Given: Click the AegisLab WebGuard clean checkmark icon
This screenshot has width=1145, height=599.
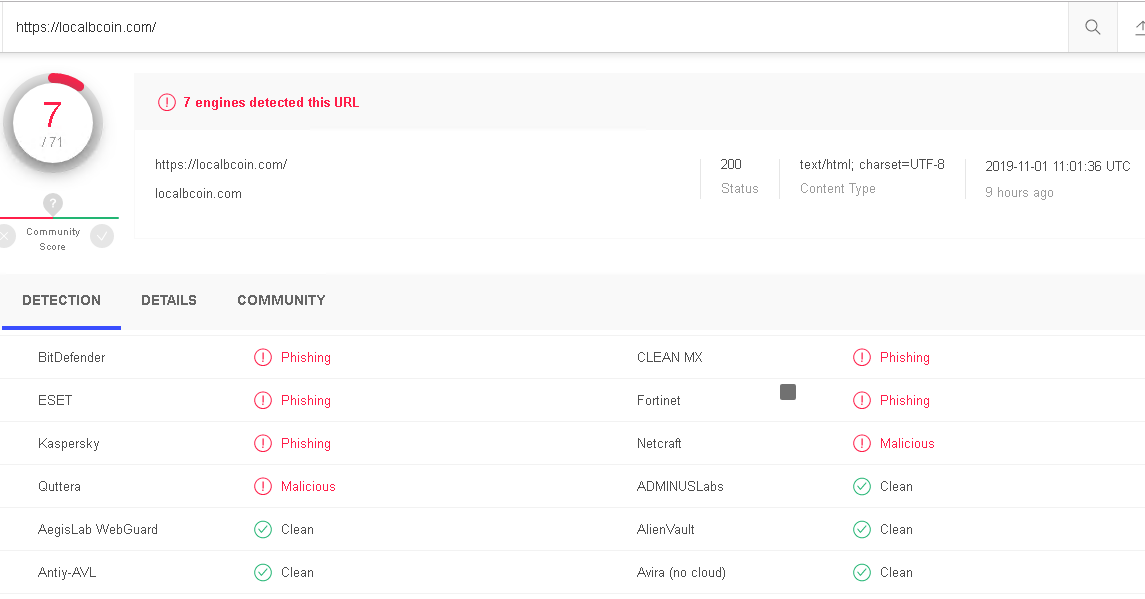Looking at the screenshot, I should click(263, 530).
